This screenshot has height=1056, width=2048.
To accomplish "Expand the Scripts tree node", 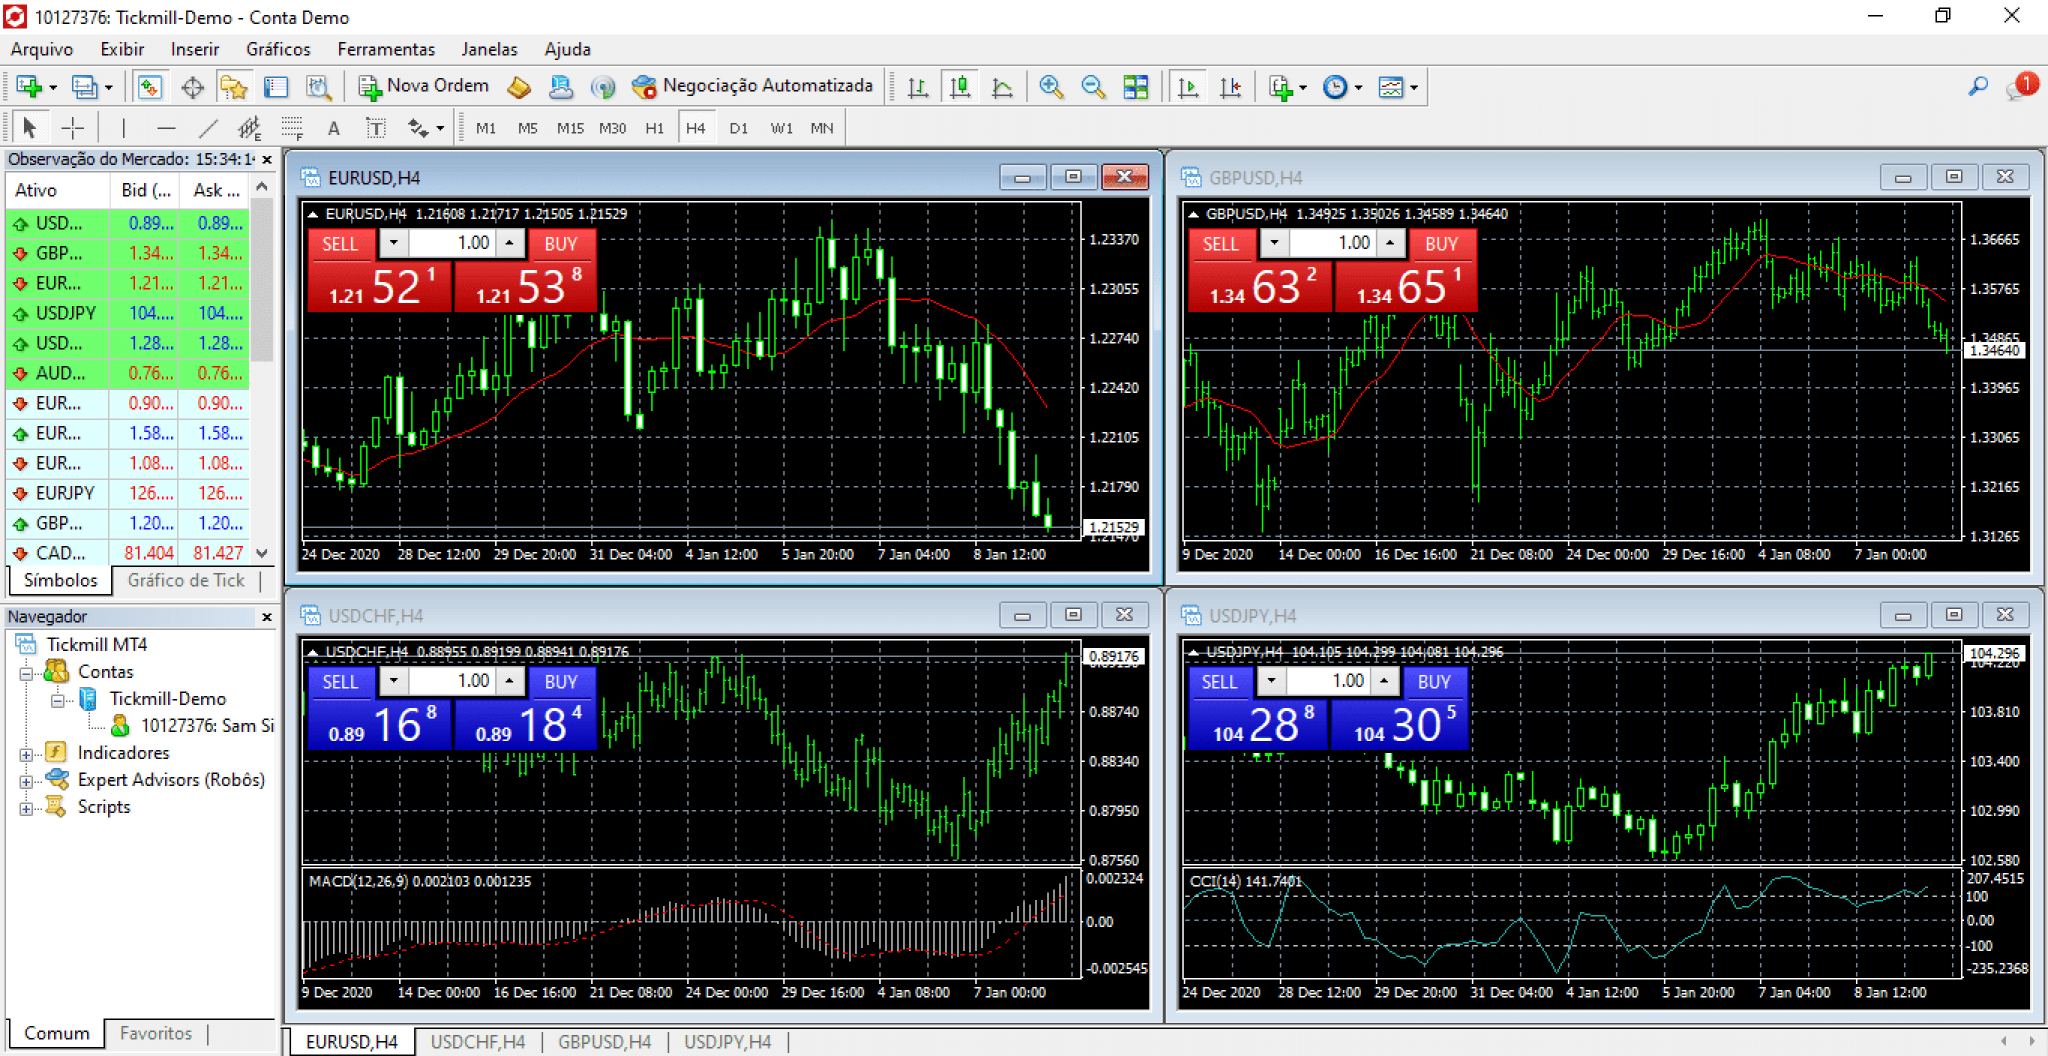I will click(x=26, y=808).
